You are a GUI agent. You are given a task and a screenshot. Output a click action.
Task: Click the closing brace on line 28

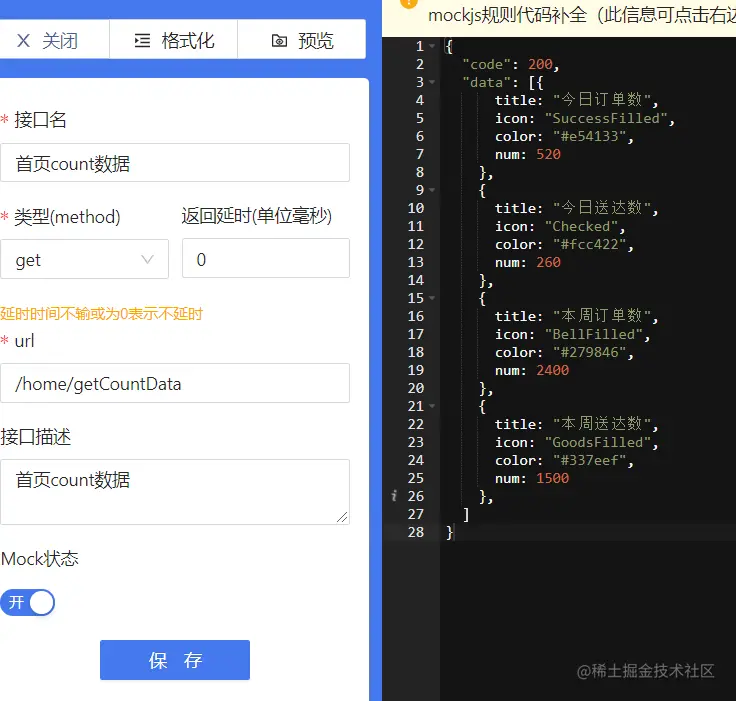[x=450, y=532]
